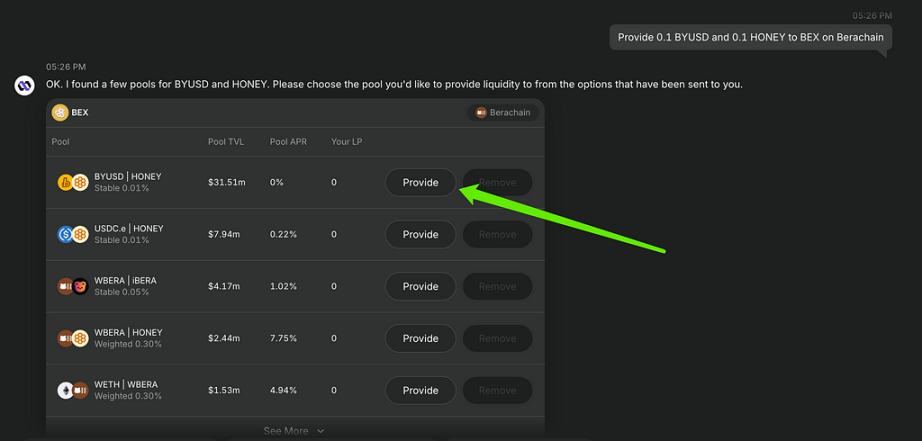This screenshot has height=441, width=922.
Task: Click the USDC.e | HONEY token pair icons
Action: click(x=73, y=235)
